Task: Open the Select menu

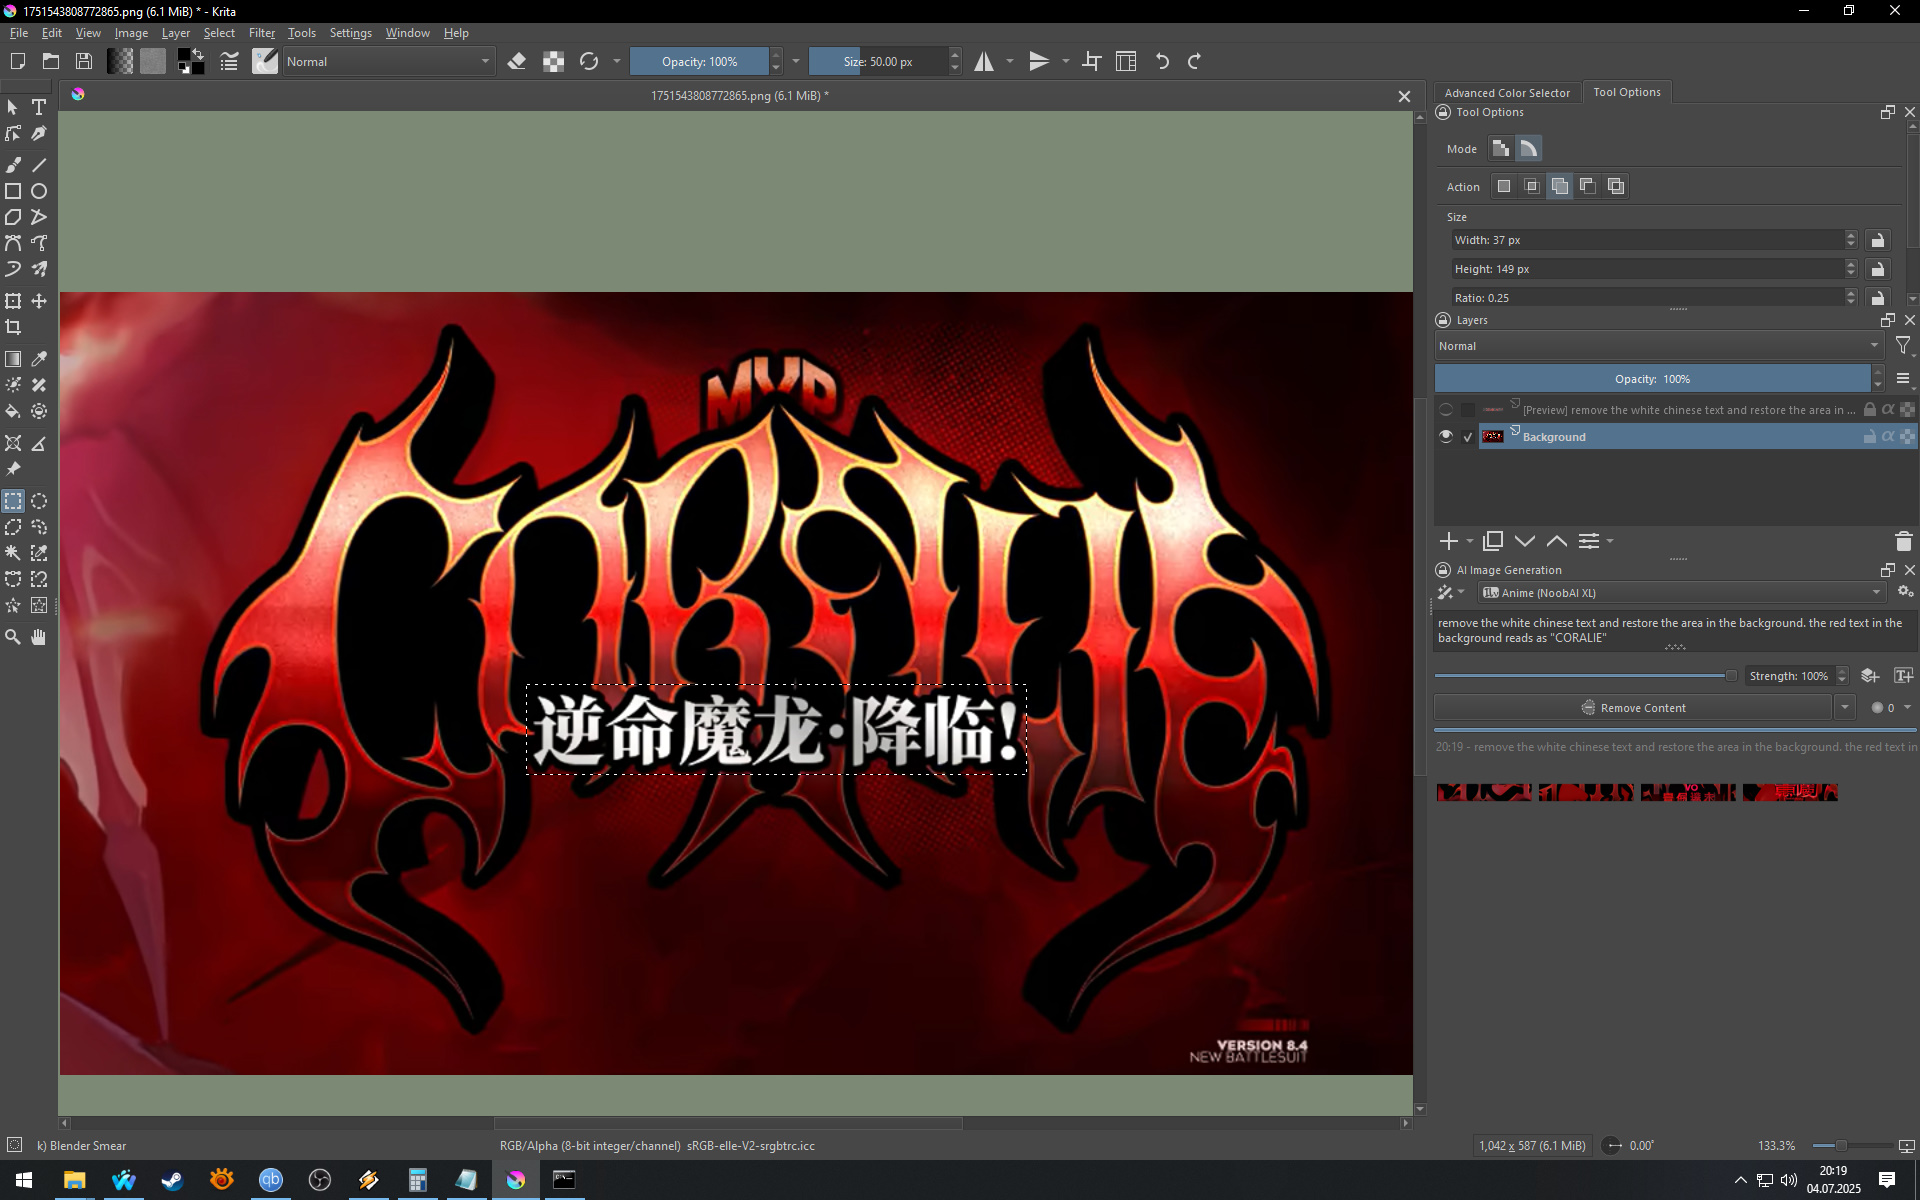Action: [219, 33]
